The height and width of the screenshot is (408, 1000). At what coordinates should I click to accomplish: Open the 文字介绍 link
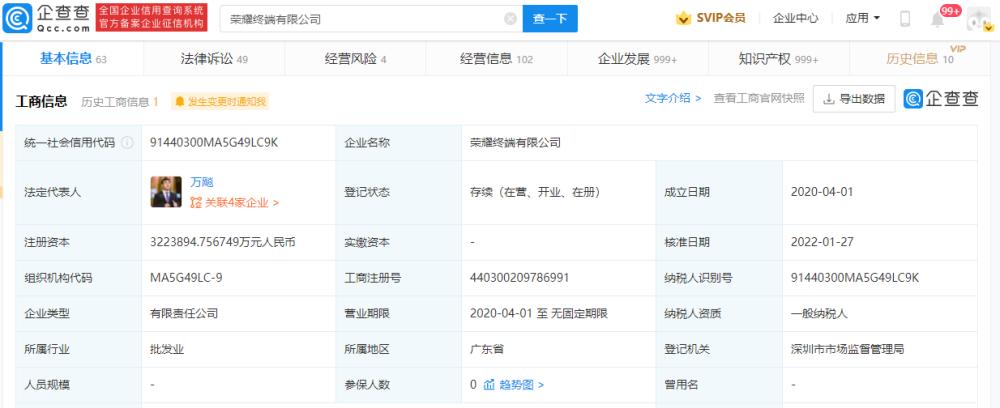click(x=673, y=98)
